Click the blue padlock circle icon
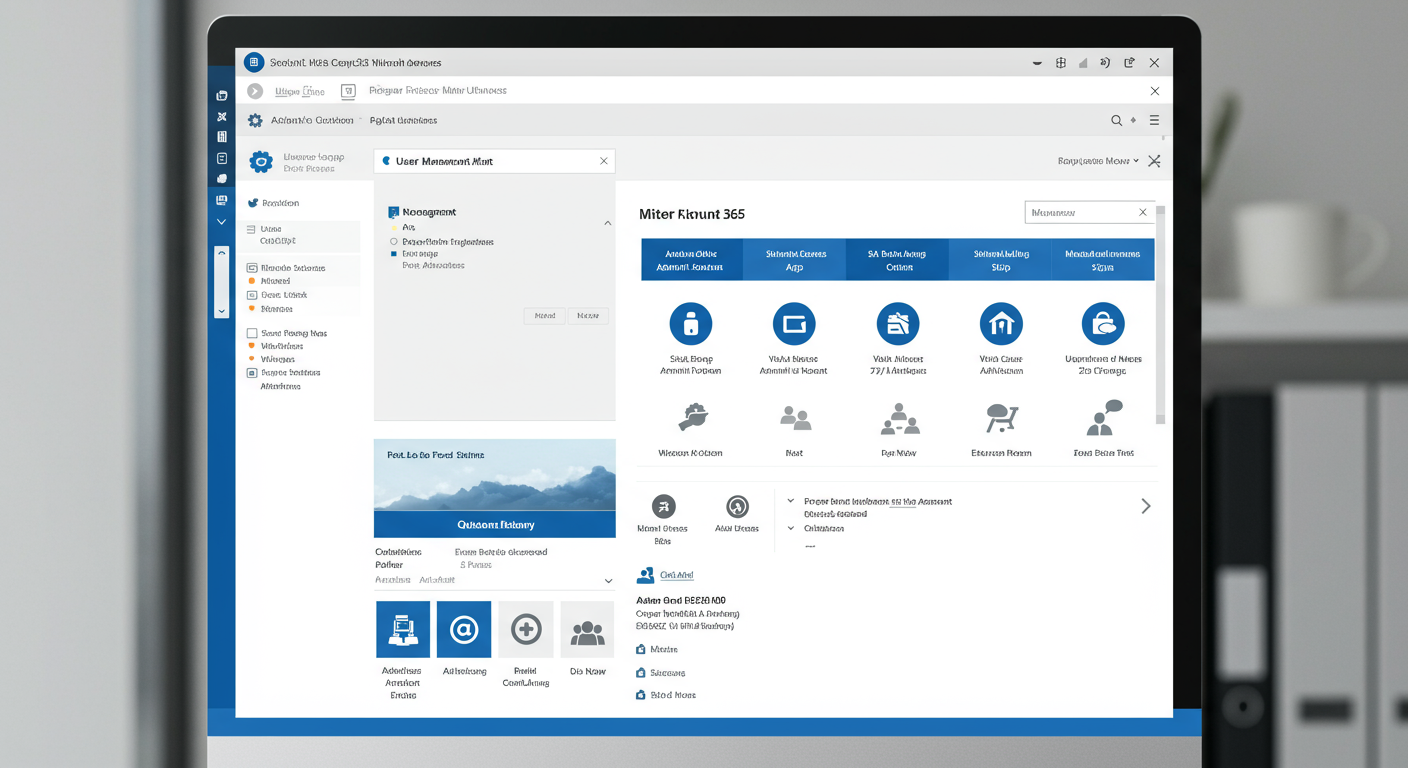1408x768 pixels. click(690, 324)
